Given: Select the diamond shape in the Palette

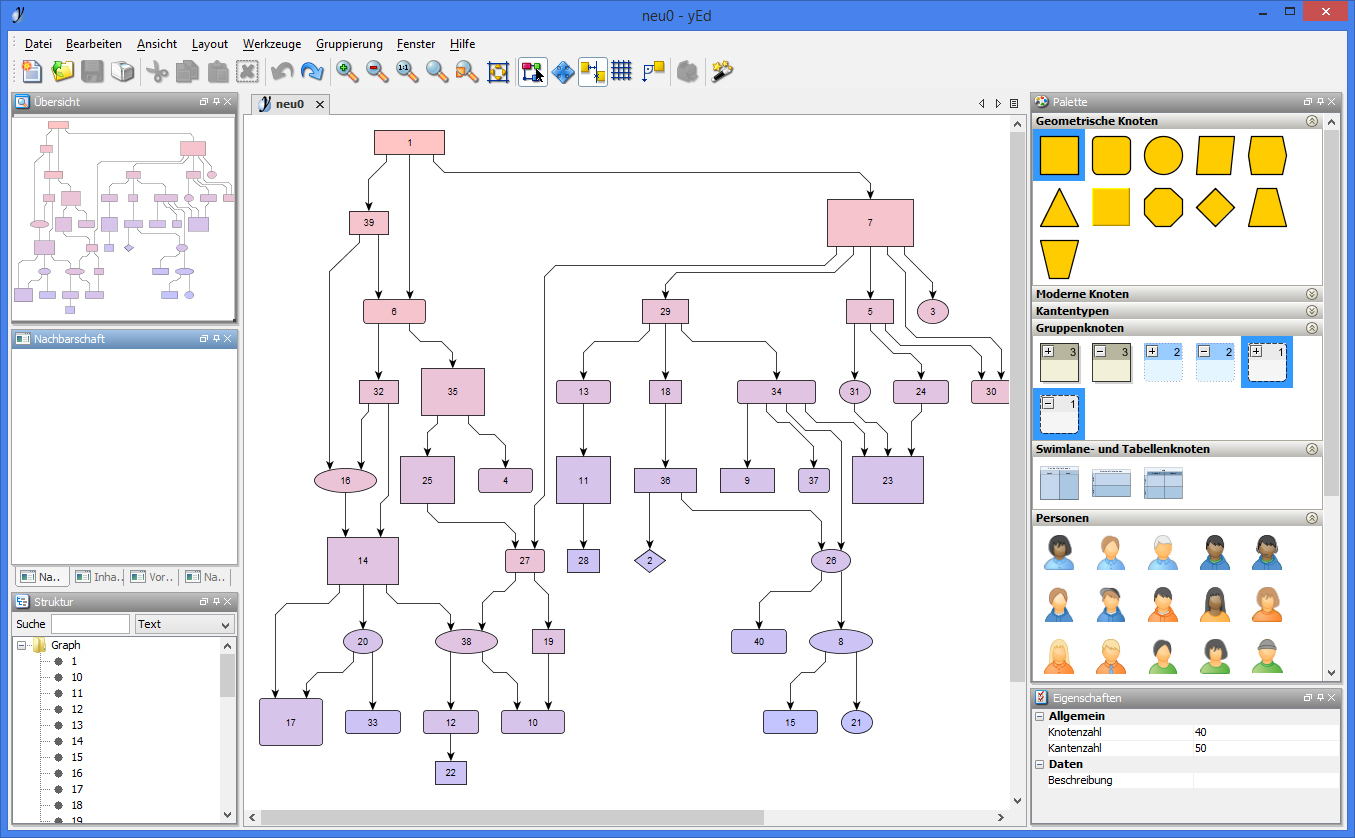Looking at the screenshot, I should (1215, 207).
